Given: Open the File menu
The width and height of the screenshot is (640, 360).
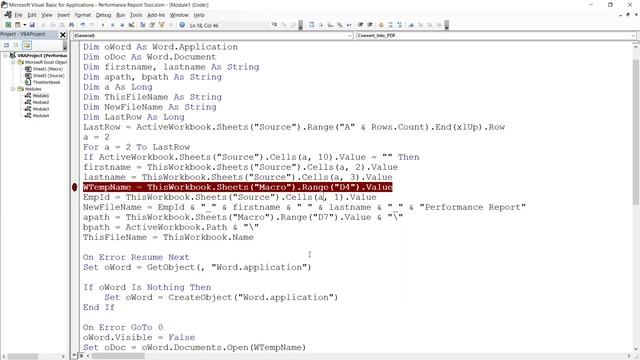Looking at the screenshot, I should tap(18, 15).
